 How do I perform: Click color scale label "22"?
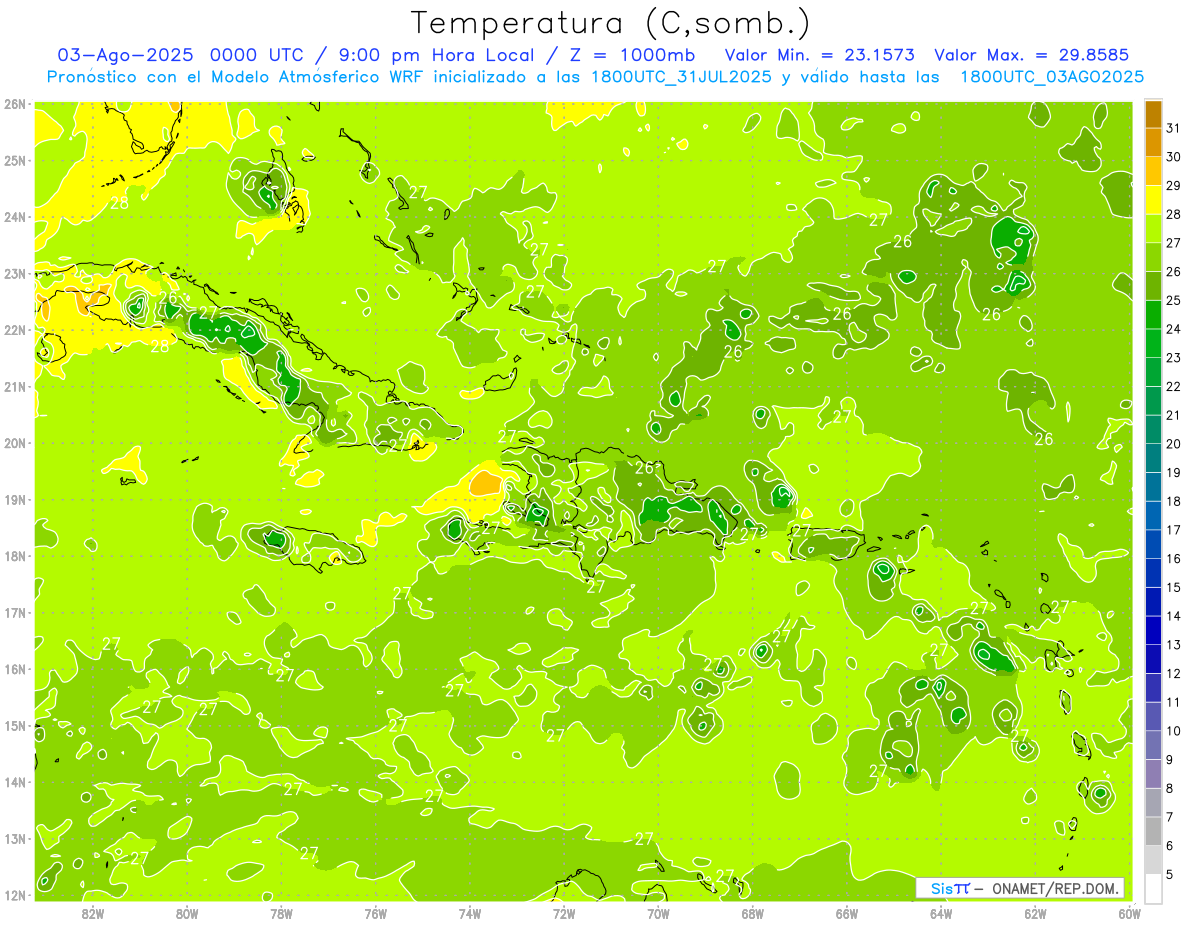1174,386
